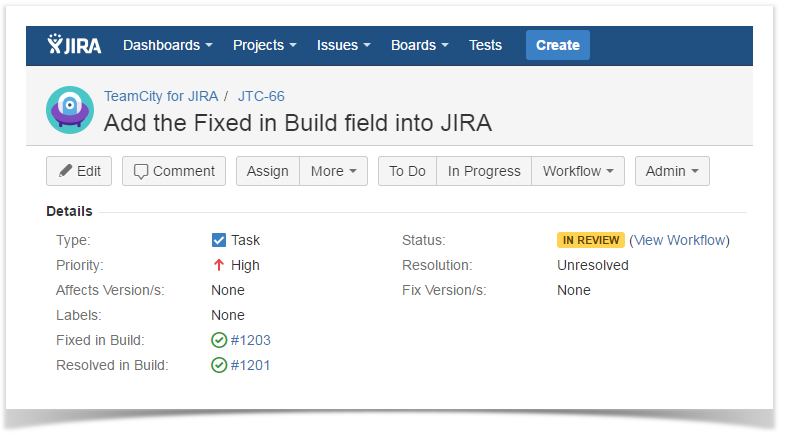Open the View Workflow link

[679, 240]
